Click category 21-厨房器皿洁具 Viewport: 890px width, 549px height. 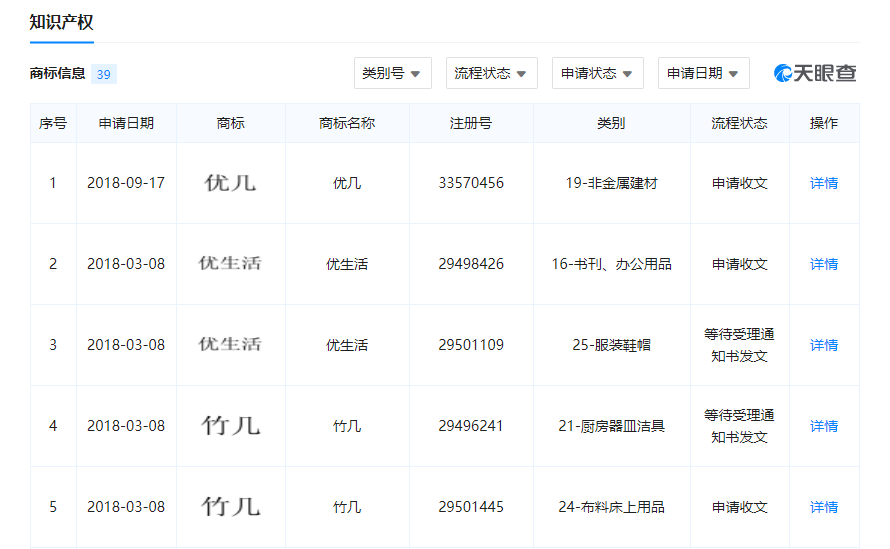[611, 426]
